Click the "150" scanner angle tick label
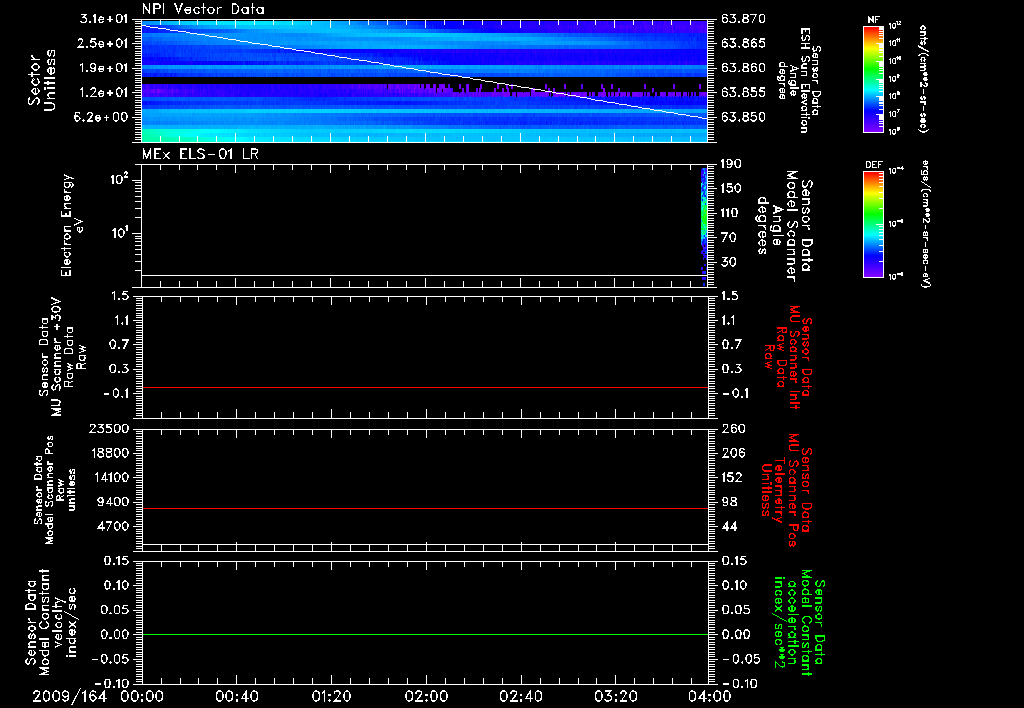This screenshot has width=1024, height=708. coord(731,188)
